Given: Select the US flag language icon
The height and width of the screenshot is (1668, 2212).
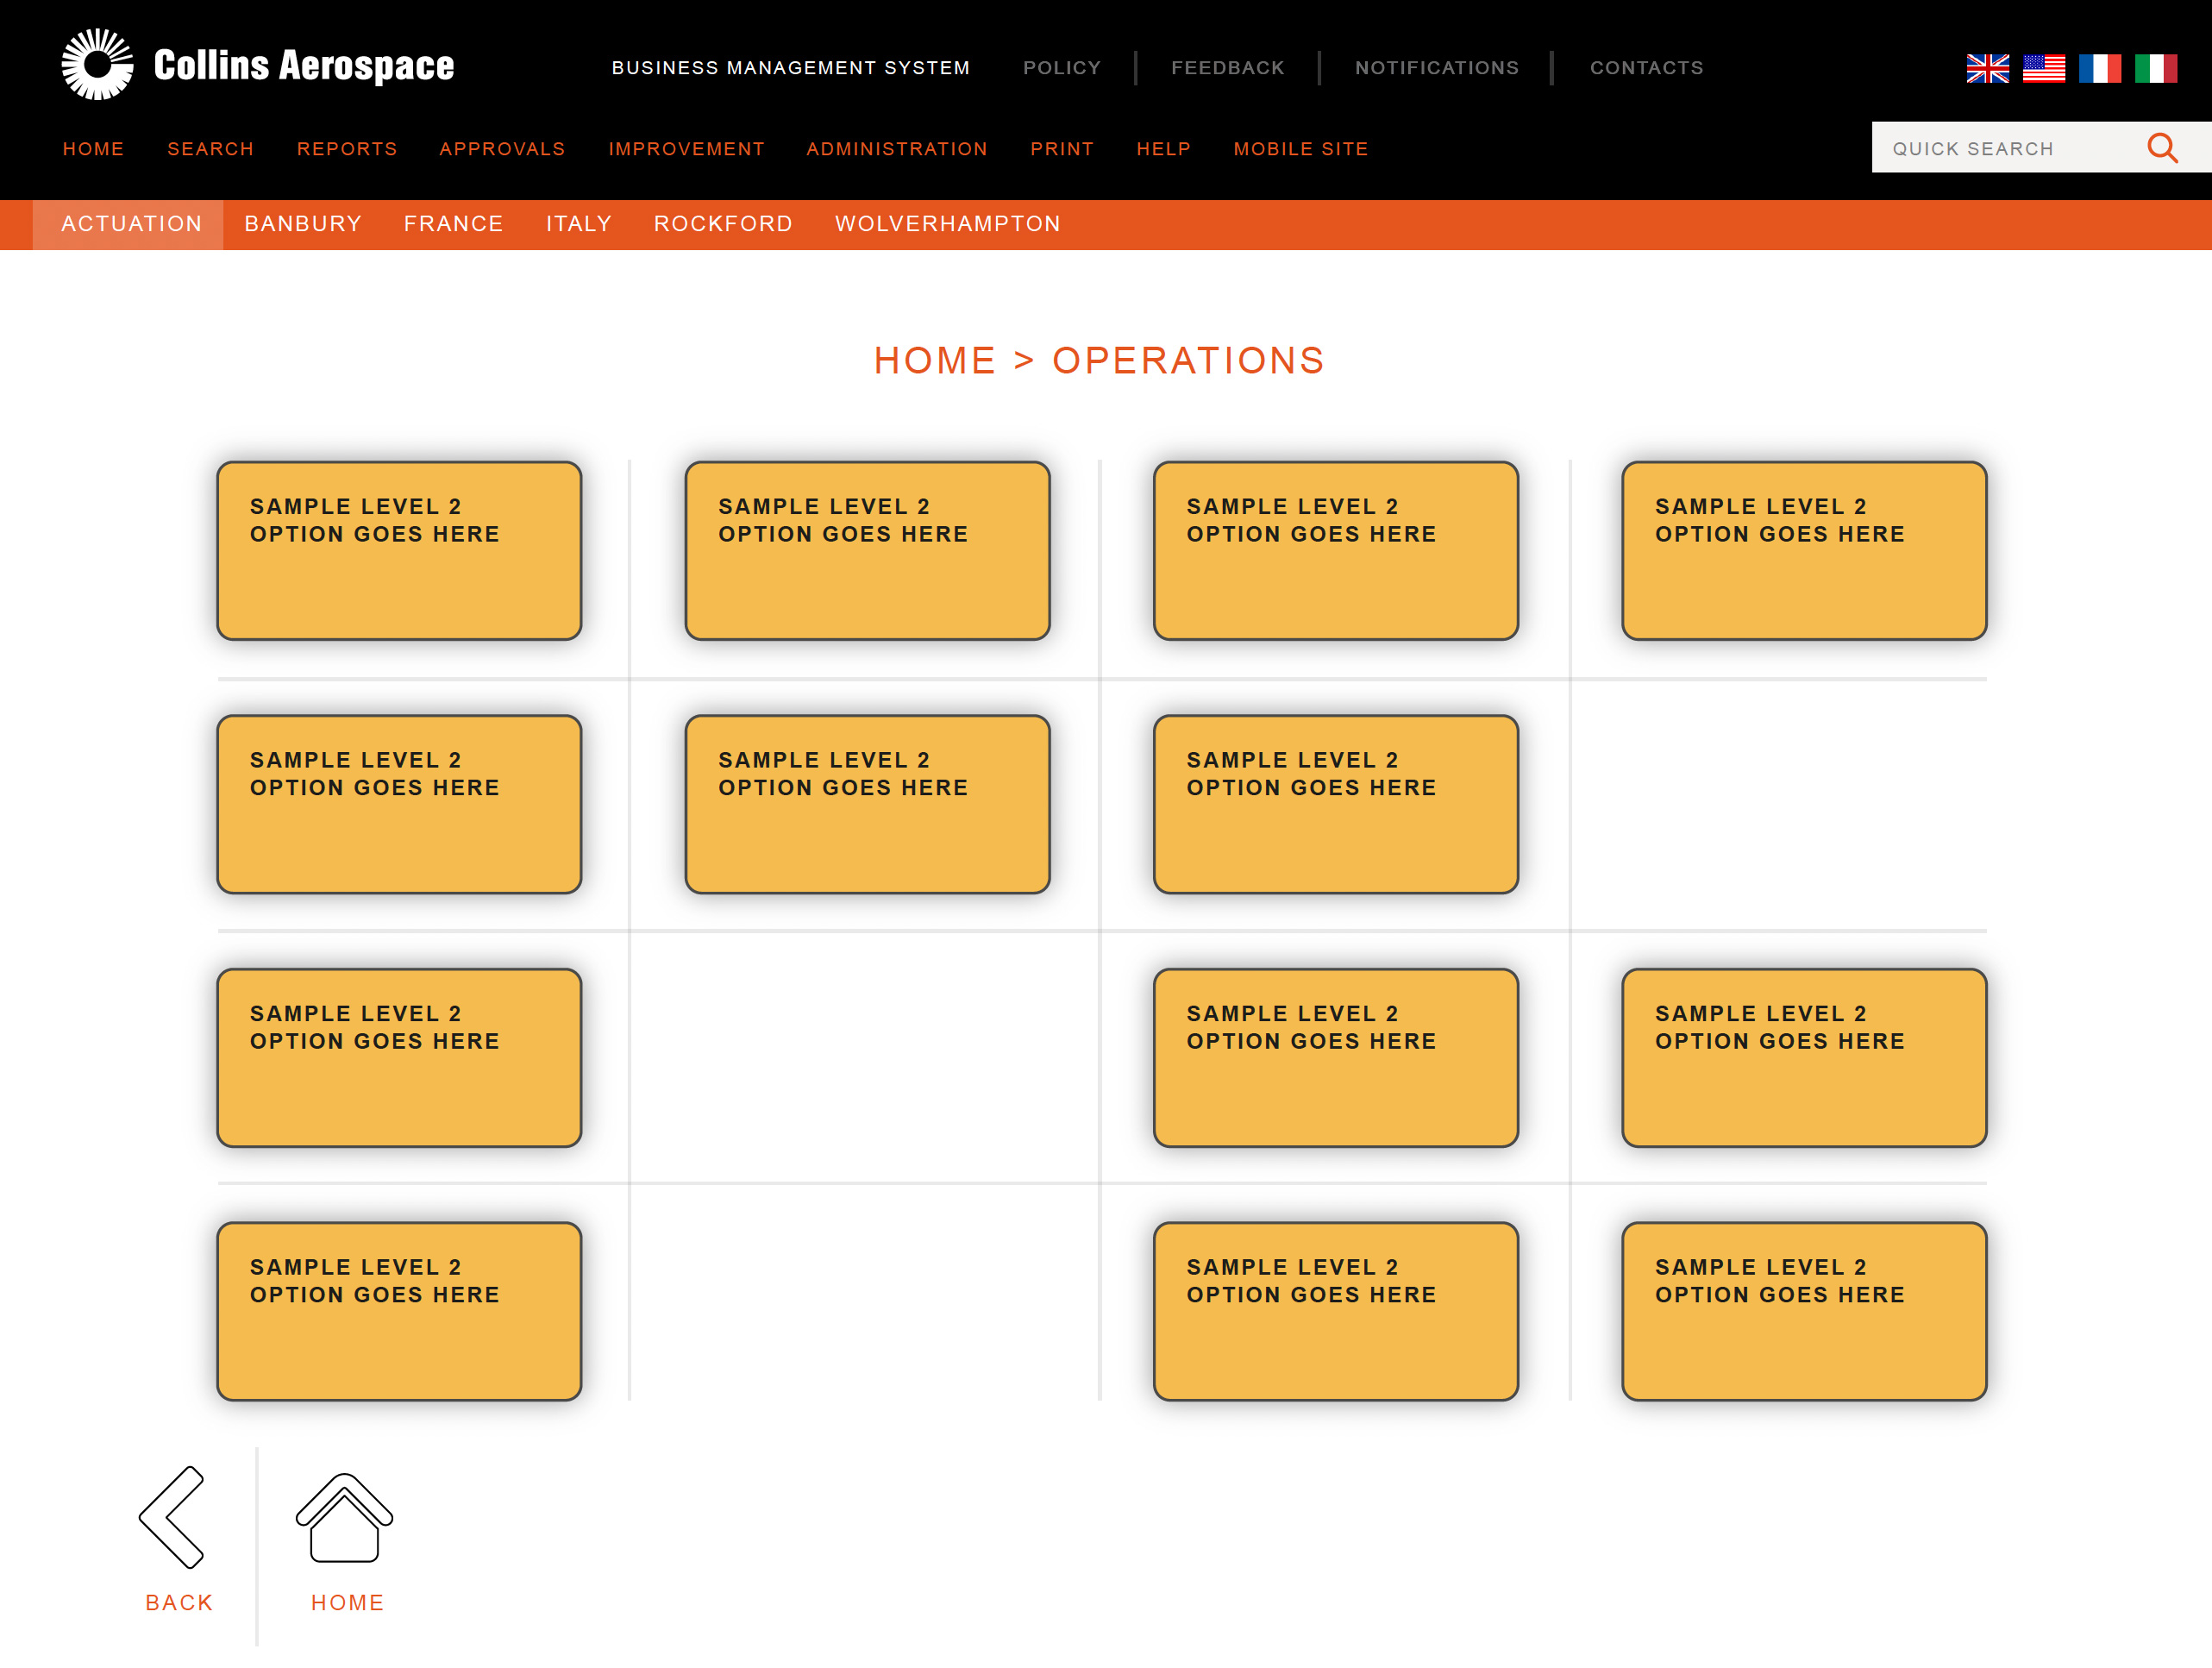Looking at the screenshot, I should click(2043, 68).
